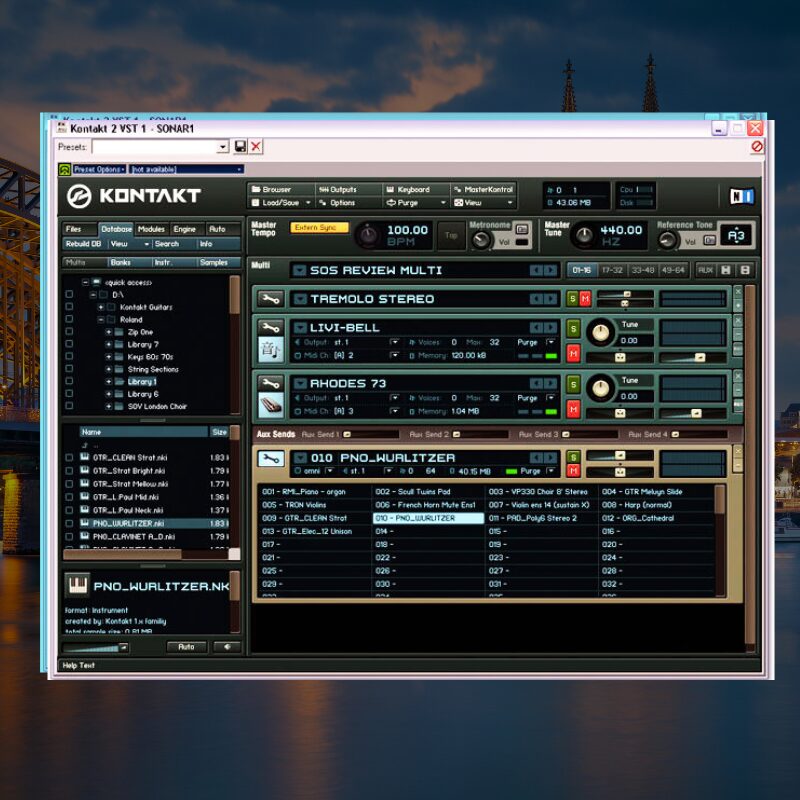Check the box next to Roland folder
This screenshot has height=800, width=800.
(x=69, y=319)
